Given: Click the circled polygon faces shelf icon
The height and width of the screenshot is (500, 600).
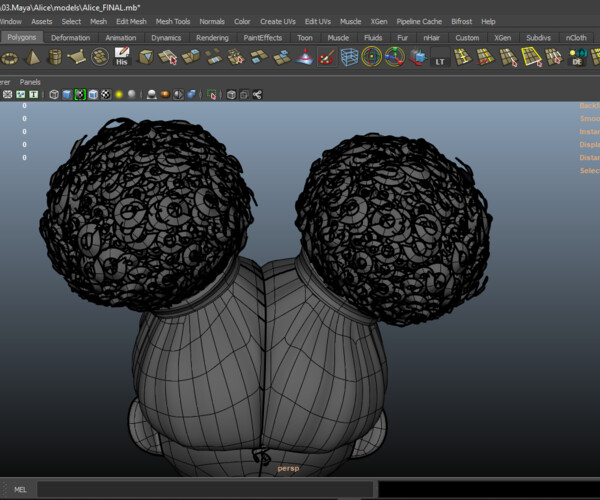Looking at the screenshot, I should pos(100,57).
